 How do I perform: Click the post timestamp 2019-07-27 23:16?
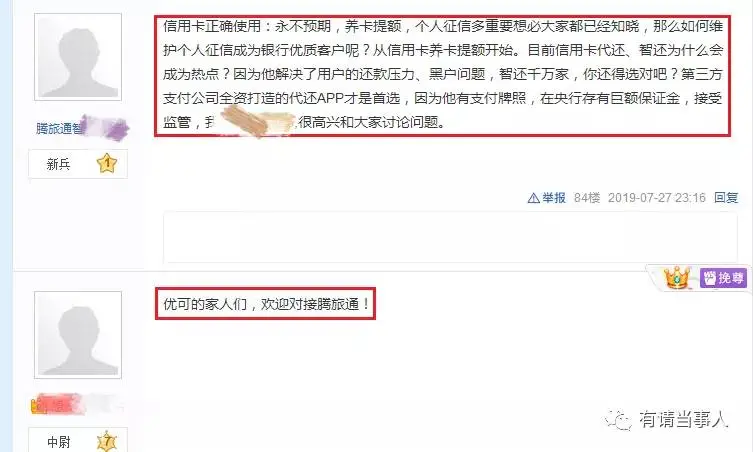point(656,198)
